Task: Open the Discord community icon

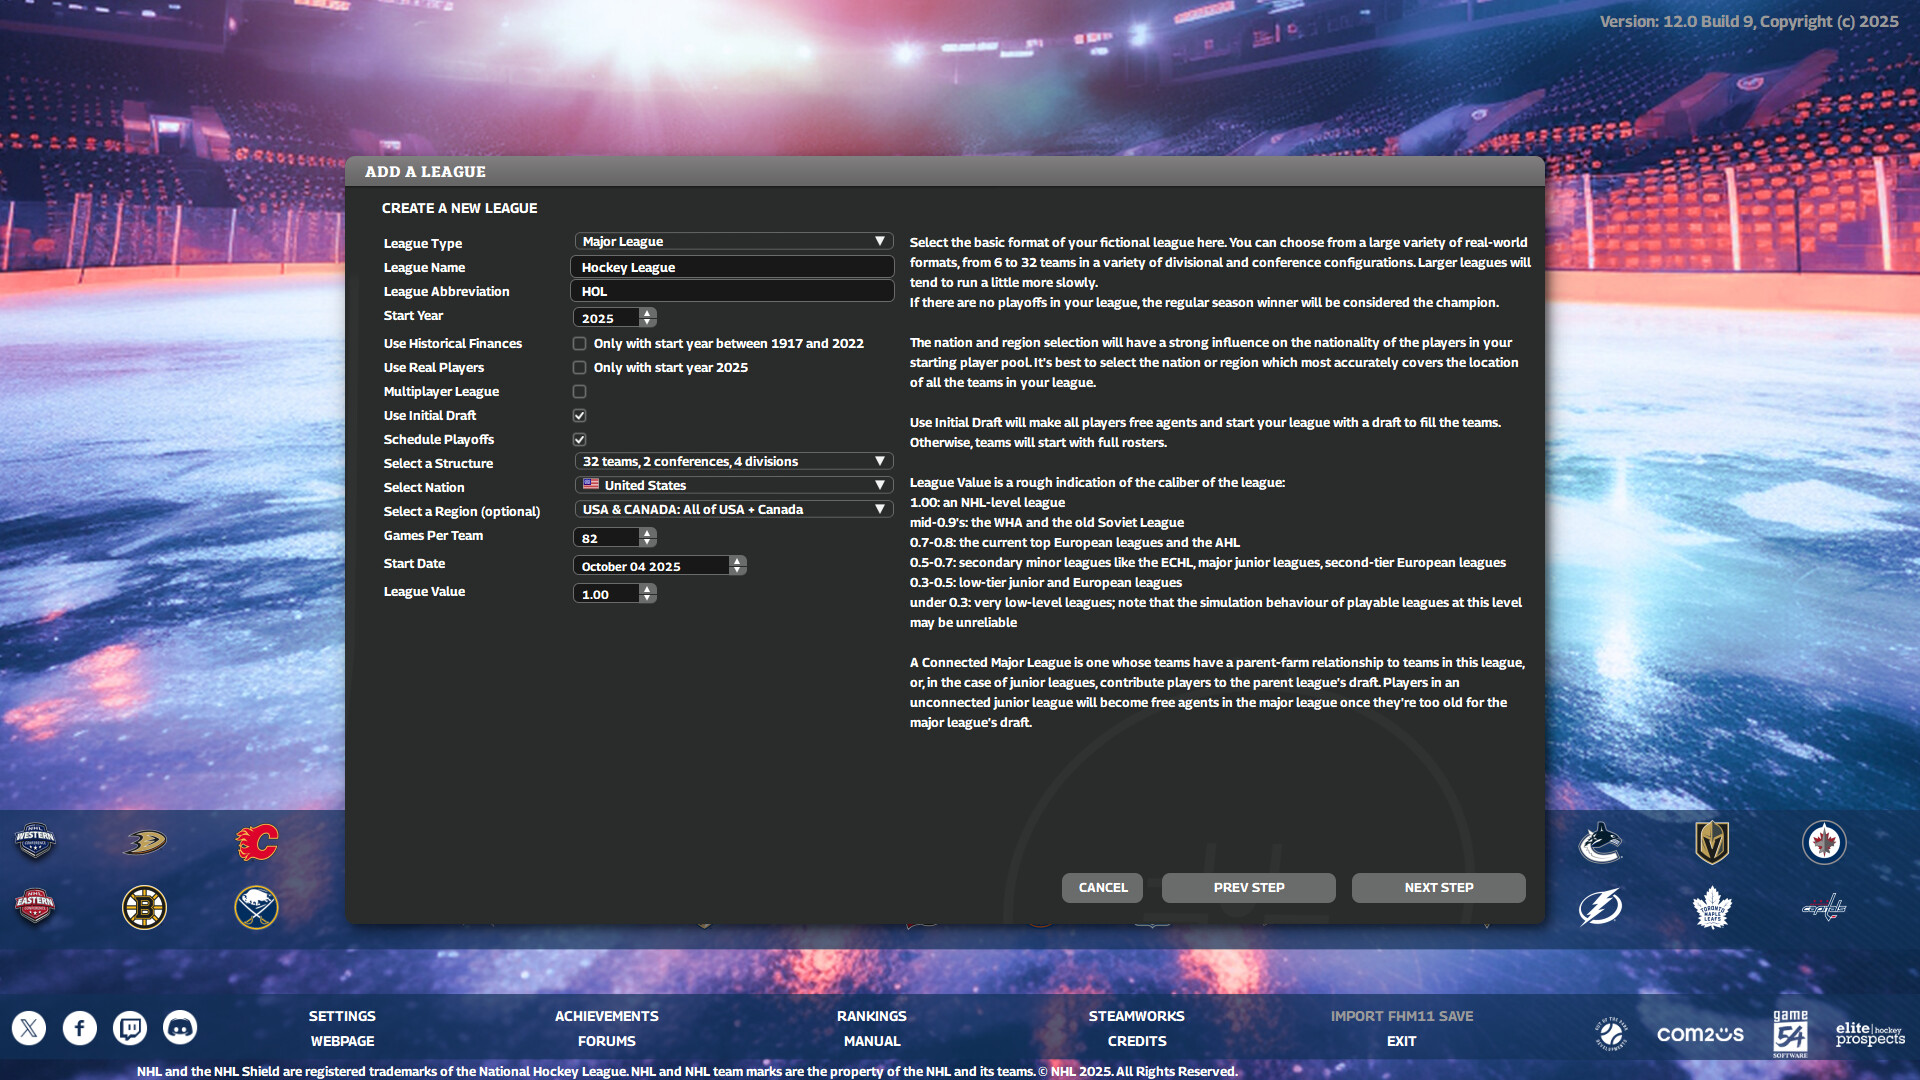Action: (x=180, y=1027)
